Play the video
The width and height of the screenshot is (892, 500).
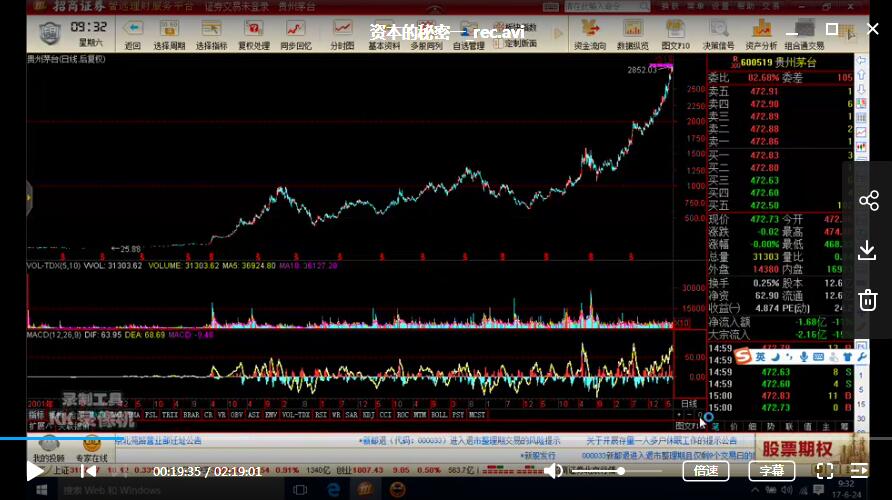point(35,471)
